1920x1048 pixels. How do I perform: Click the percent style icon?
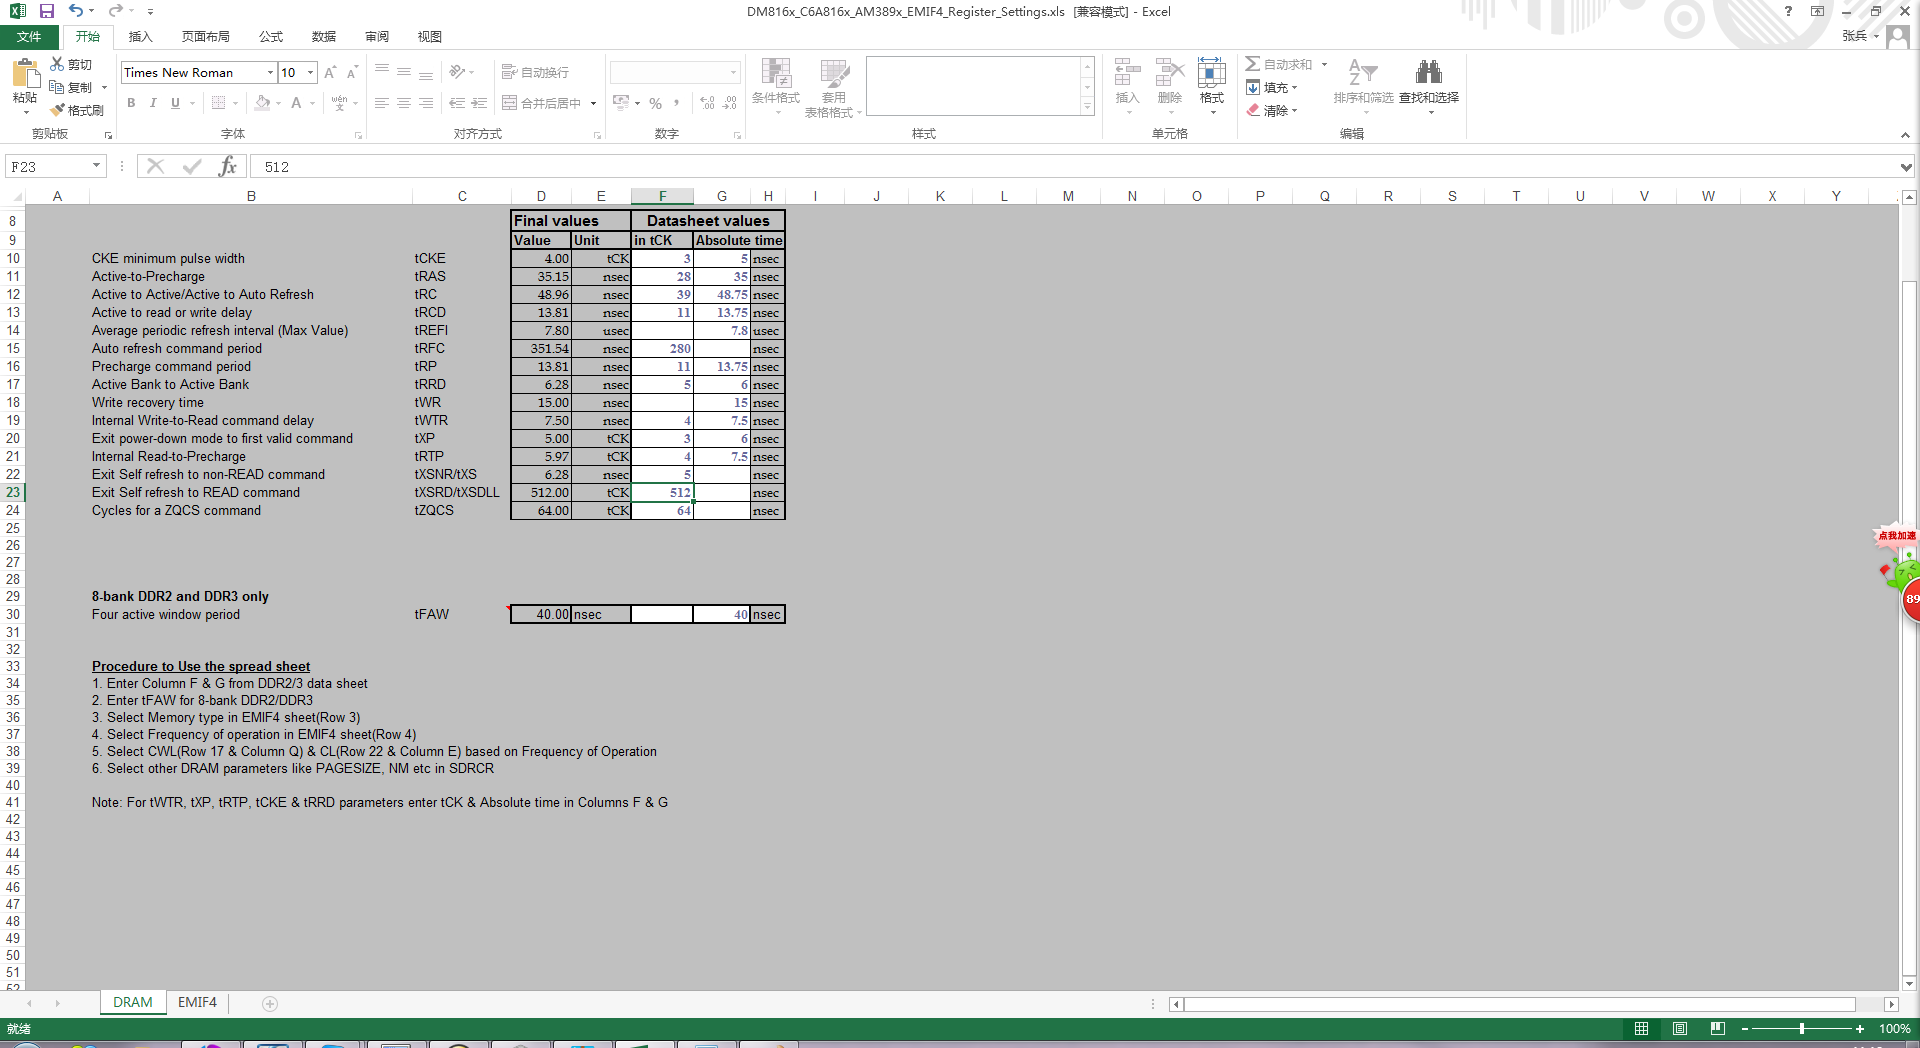click(655, 103)
